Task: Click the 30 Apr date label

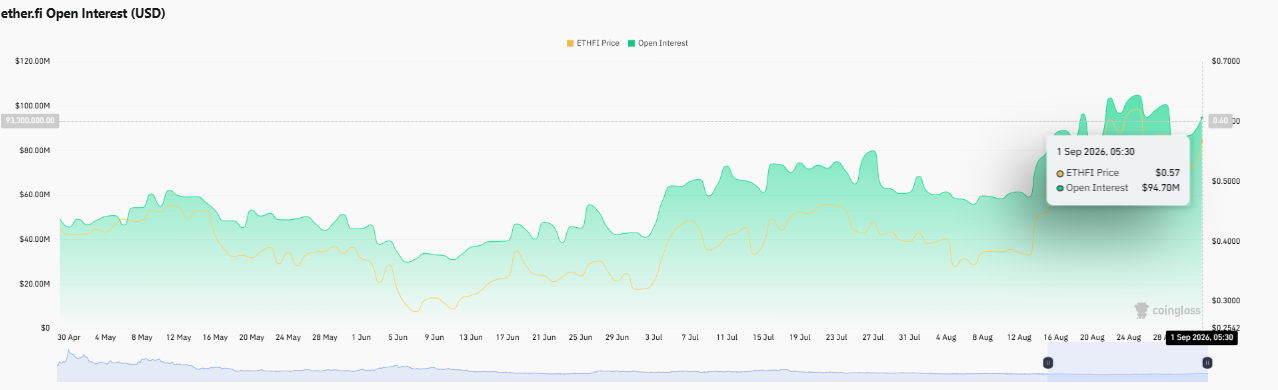Action: [x=69, y=338]
